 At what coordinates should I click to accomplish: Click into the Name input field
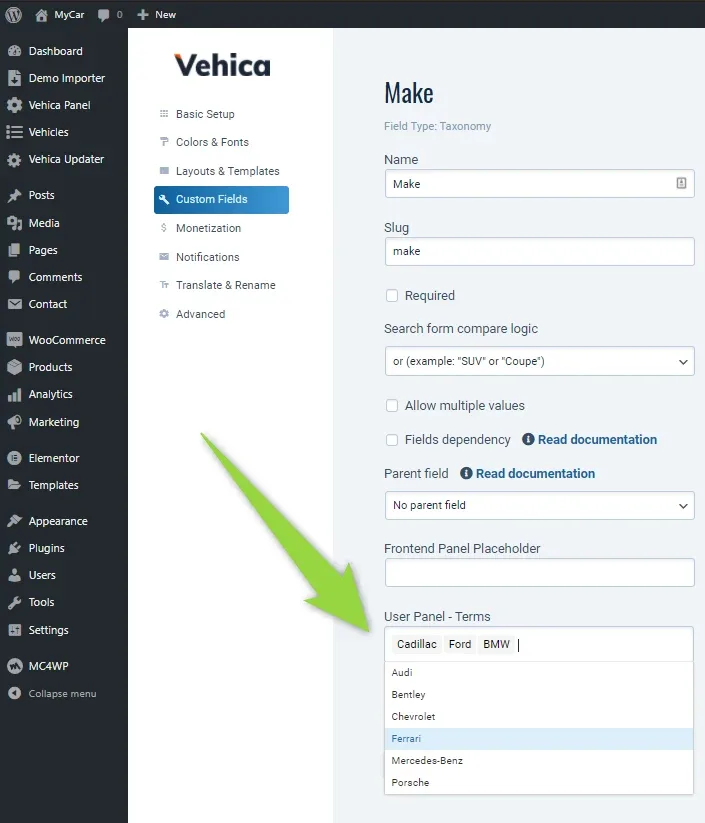pyautogui.click(x=540, y=184)
